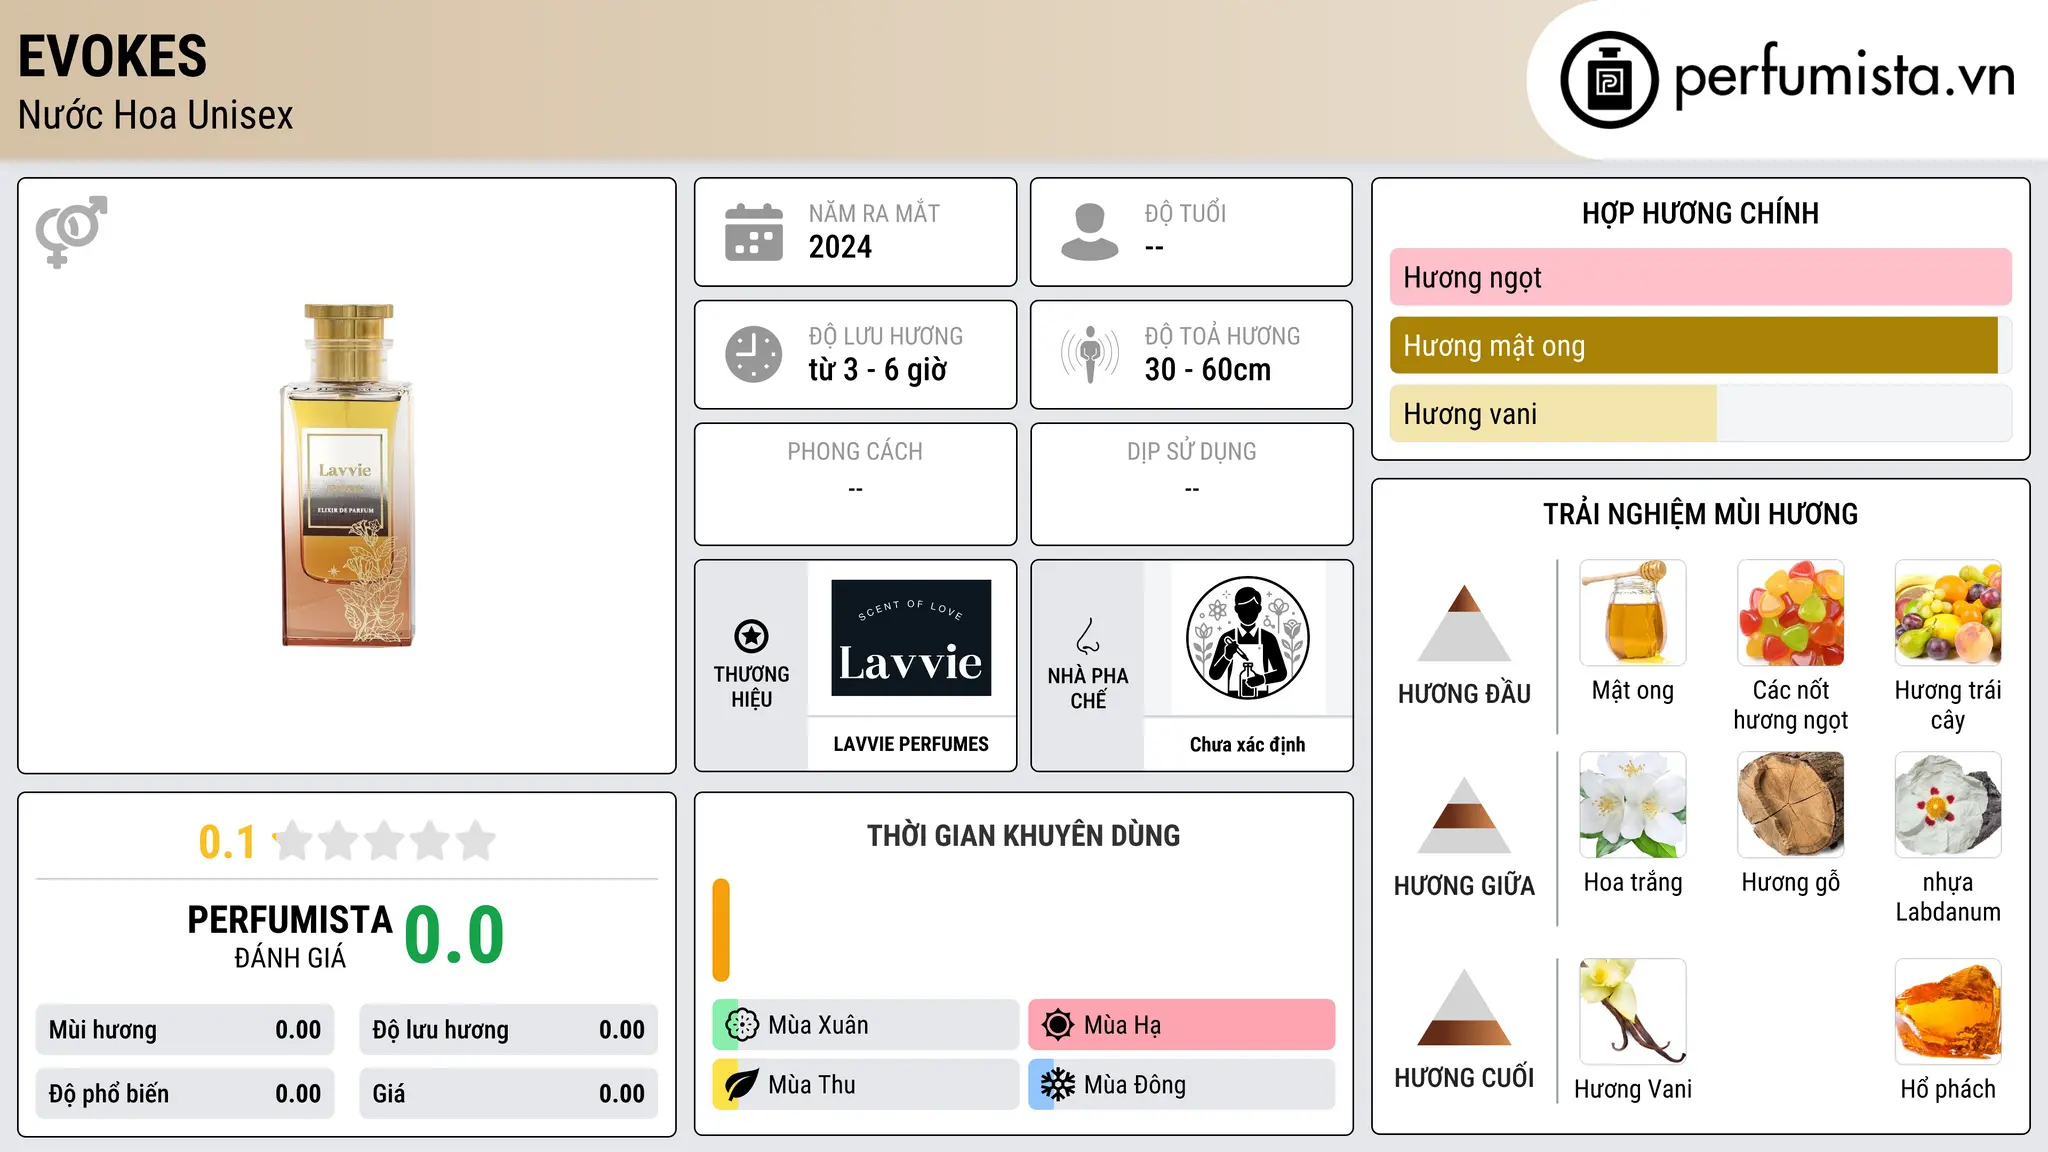Click the Chưa xác định perfumer label
This screenshot has width=2048, height=1152.
coord(1248,744)
